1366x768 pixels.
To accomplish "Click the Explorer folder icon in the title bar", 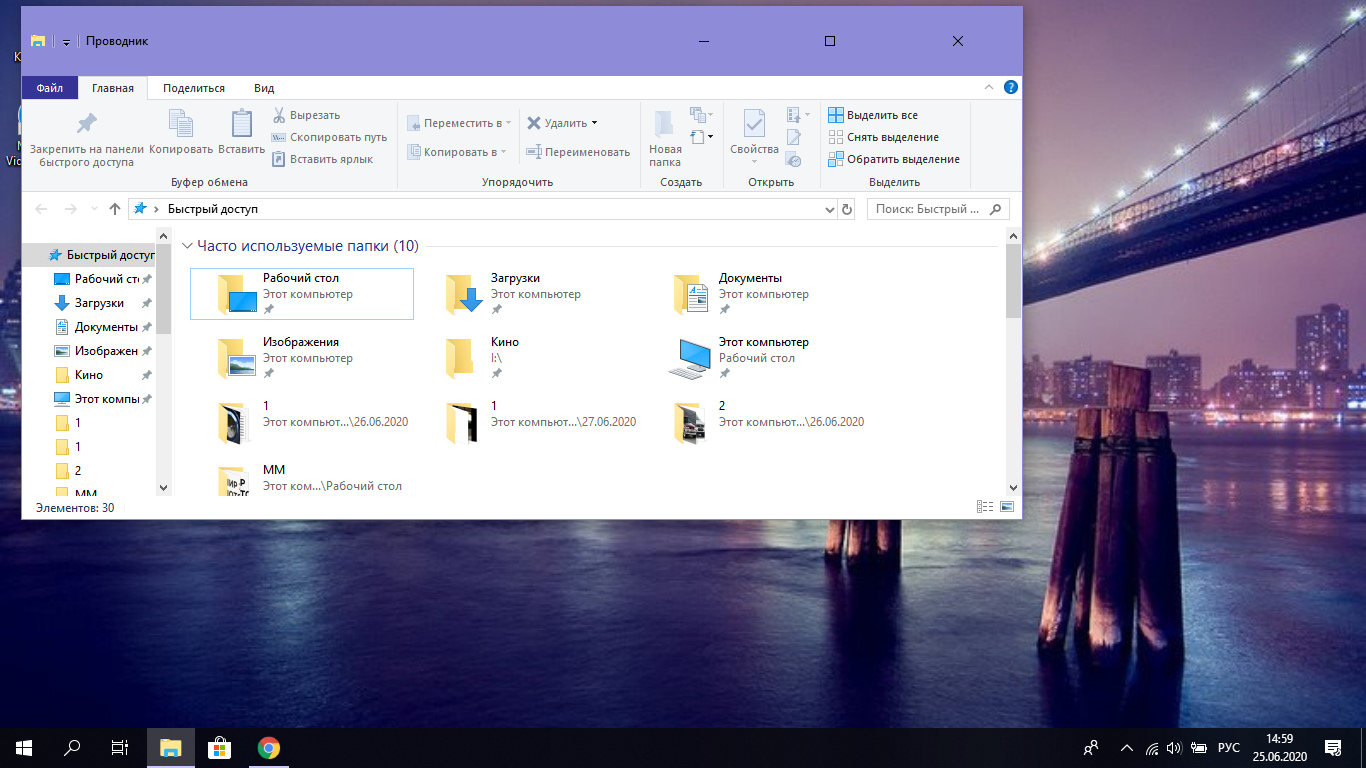I will click(x=38, y=41).
